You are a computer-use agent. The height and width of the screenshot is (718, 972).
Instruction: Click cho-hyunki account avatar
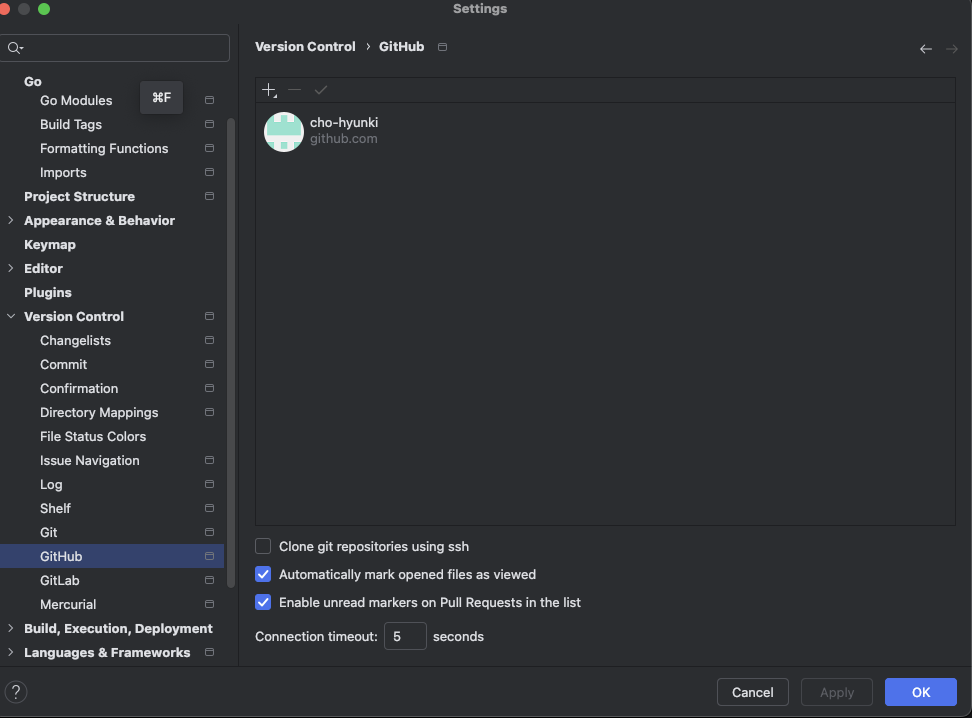click(x=284, y=131)
